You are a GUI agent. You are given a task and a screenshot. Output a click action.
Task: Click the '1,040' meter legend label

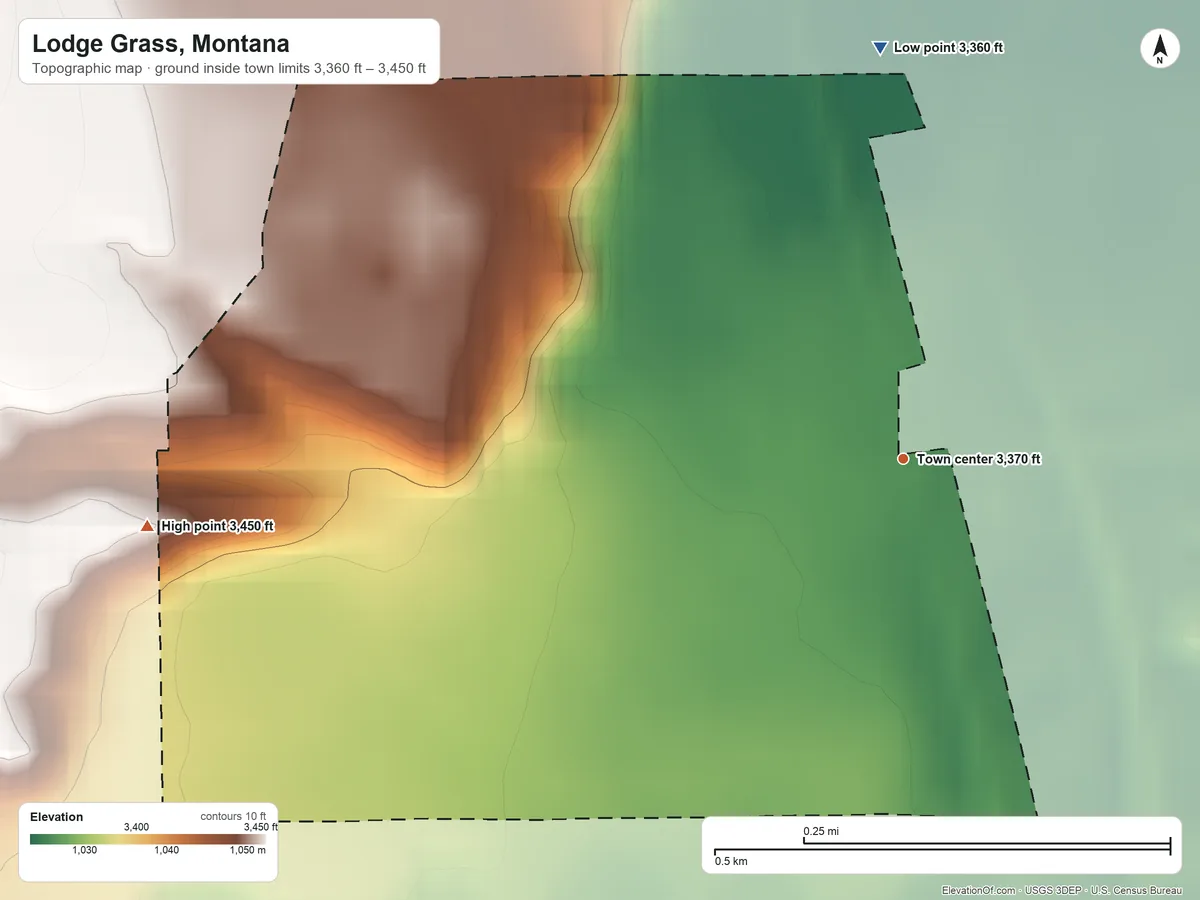[167, 850]
